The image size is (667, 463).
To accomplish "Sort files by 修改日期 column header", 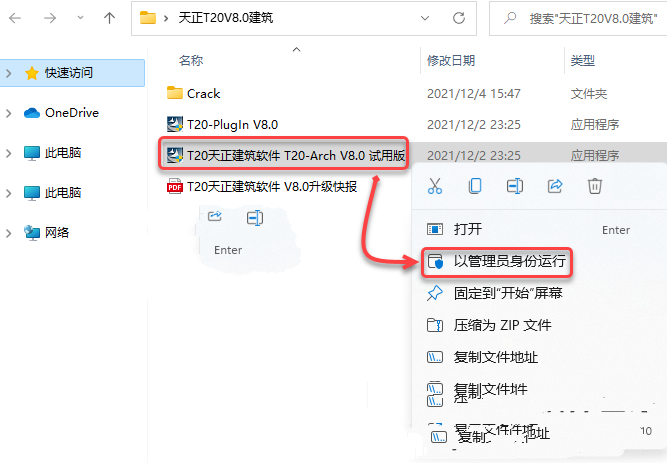I will pyautogui.click(x=451, y=61).
